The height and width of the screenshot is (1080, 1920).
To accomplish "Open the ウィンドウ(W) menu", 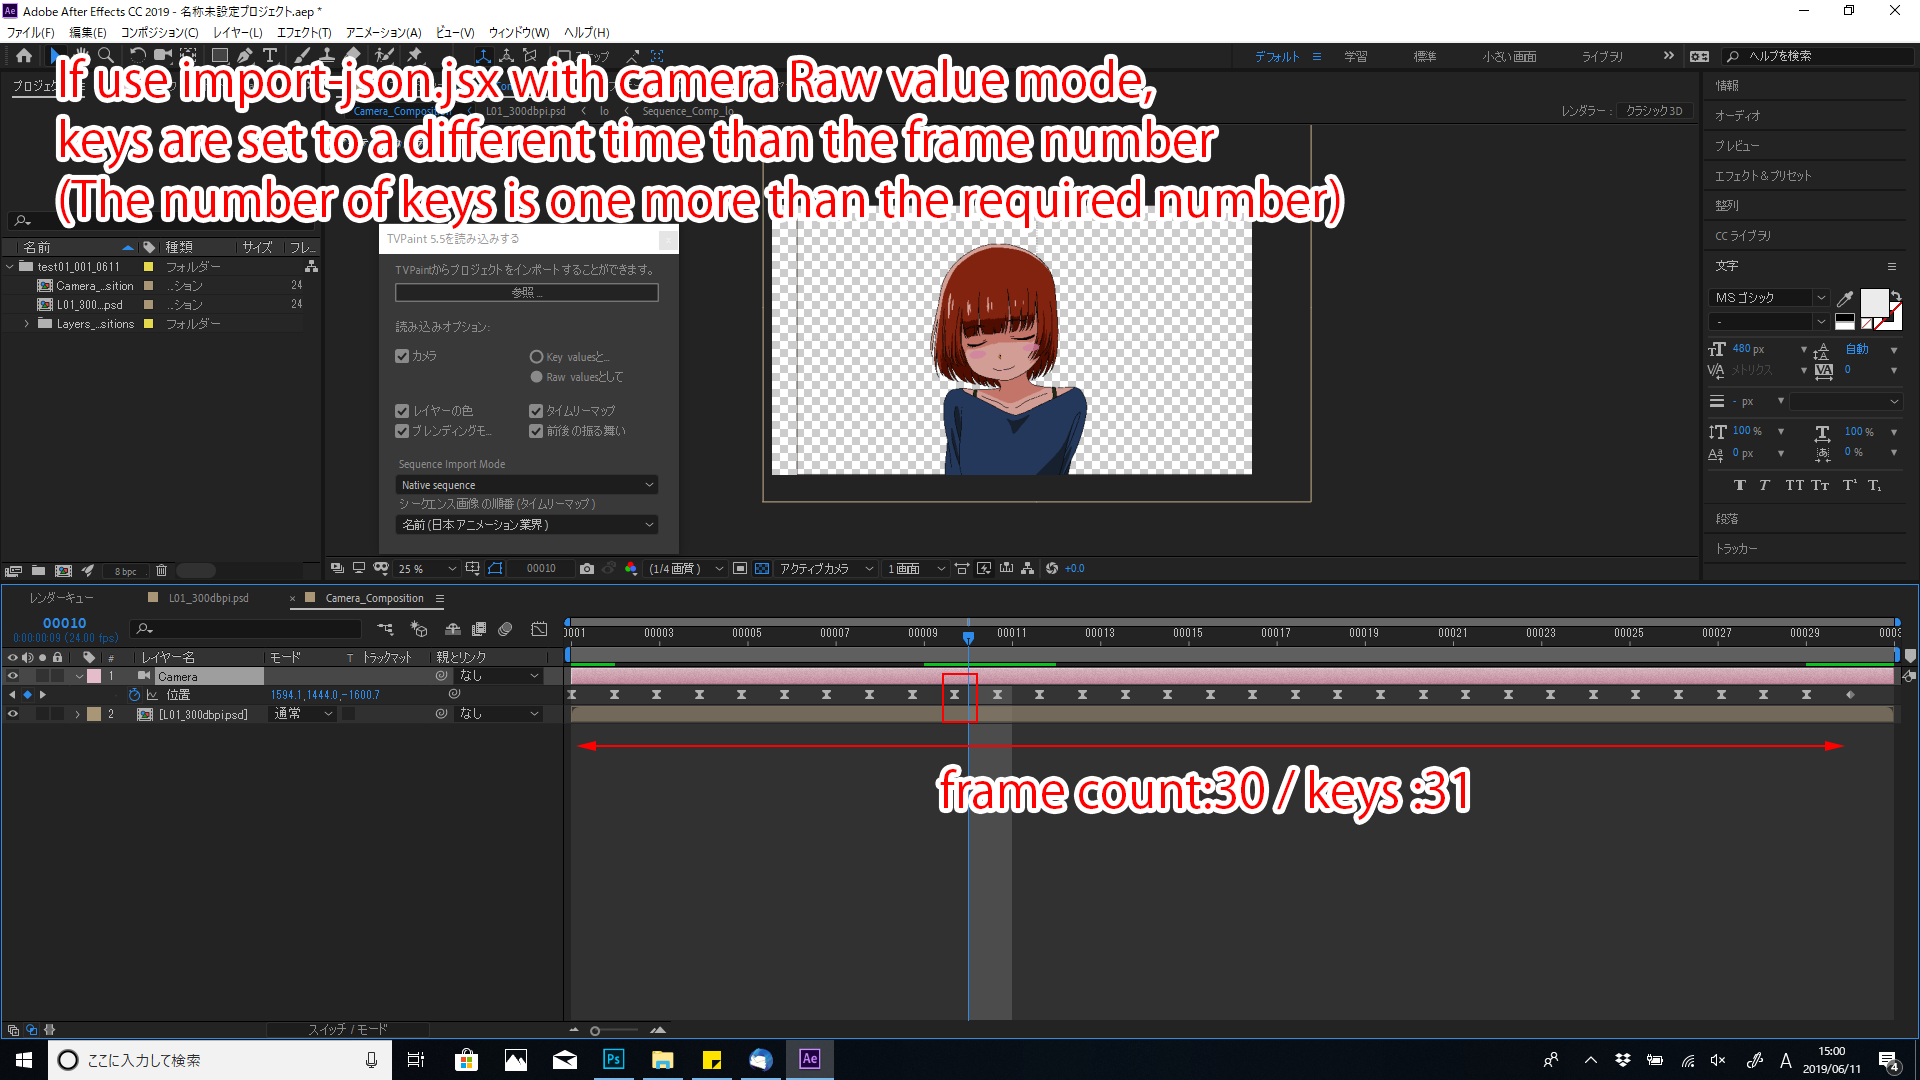I will click(x=519, y=32).
